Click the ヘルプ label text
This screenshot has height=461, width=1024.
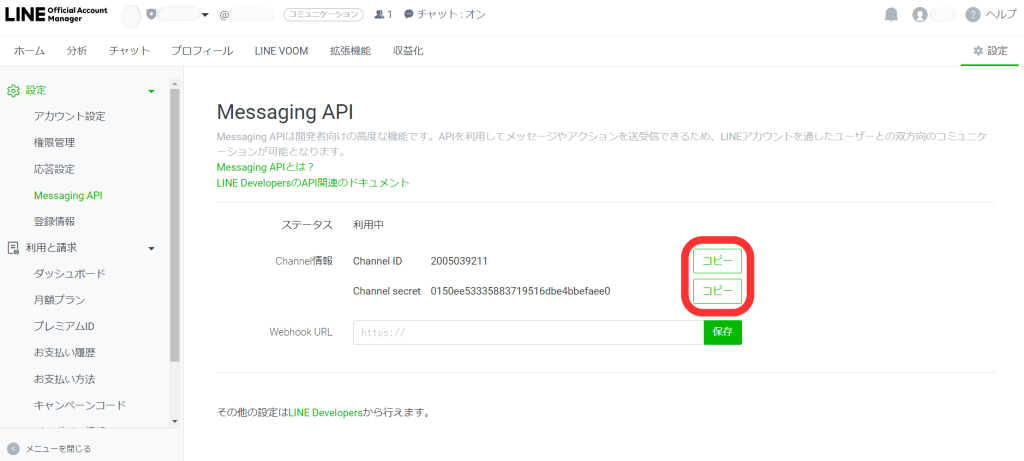click(1000, 14)
